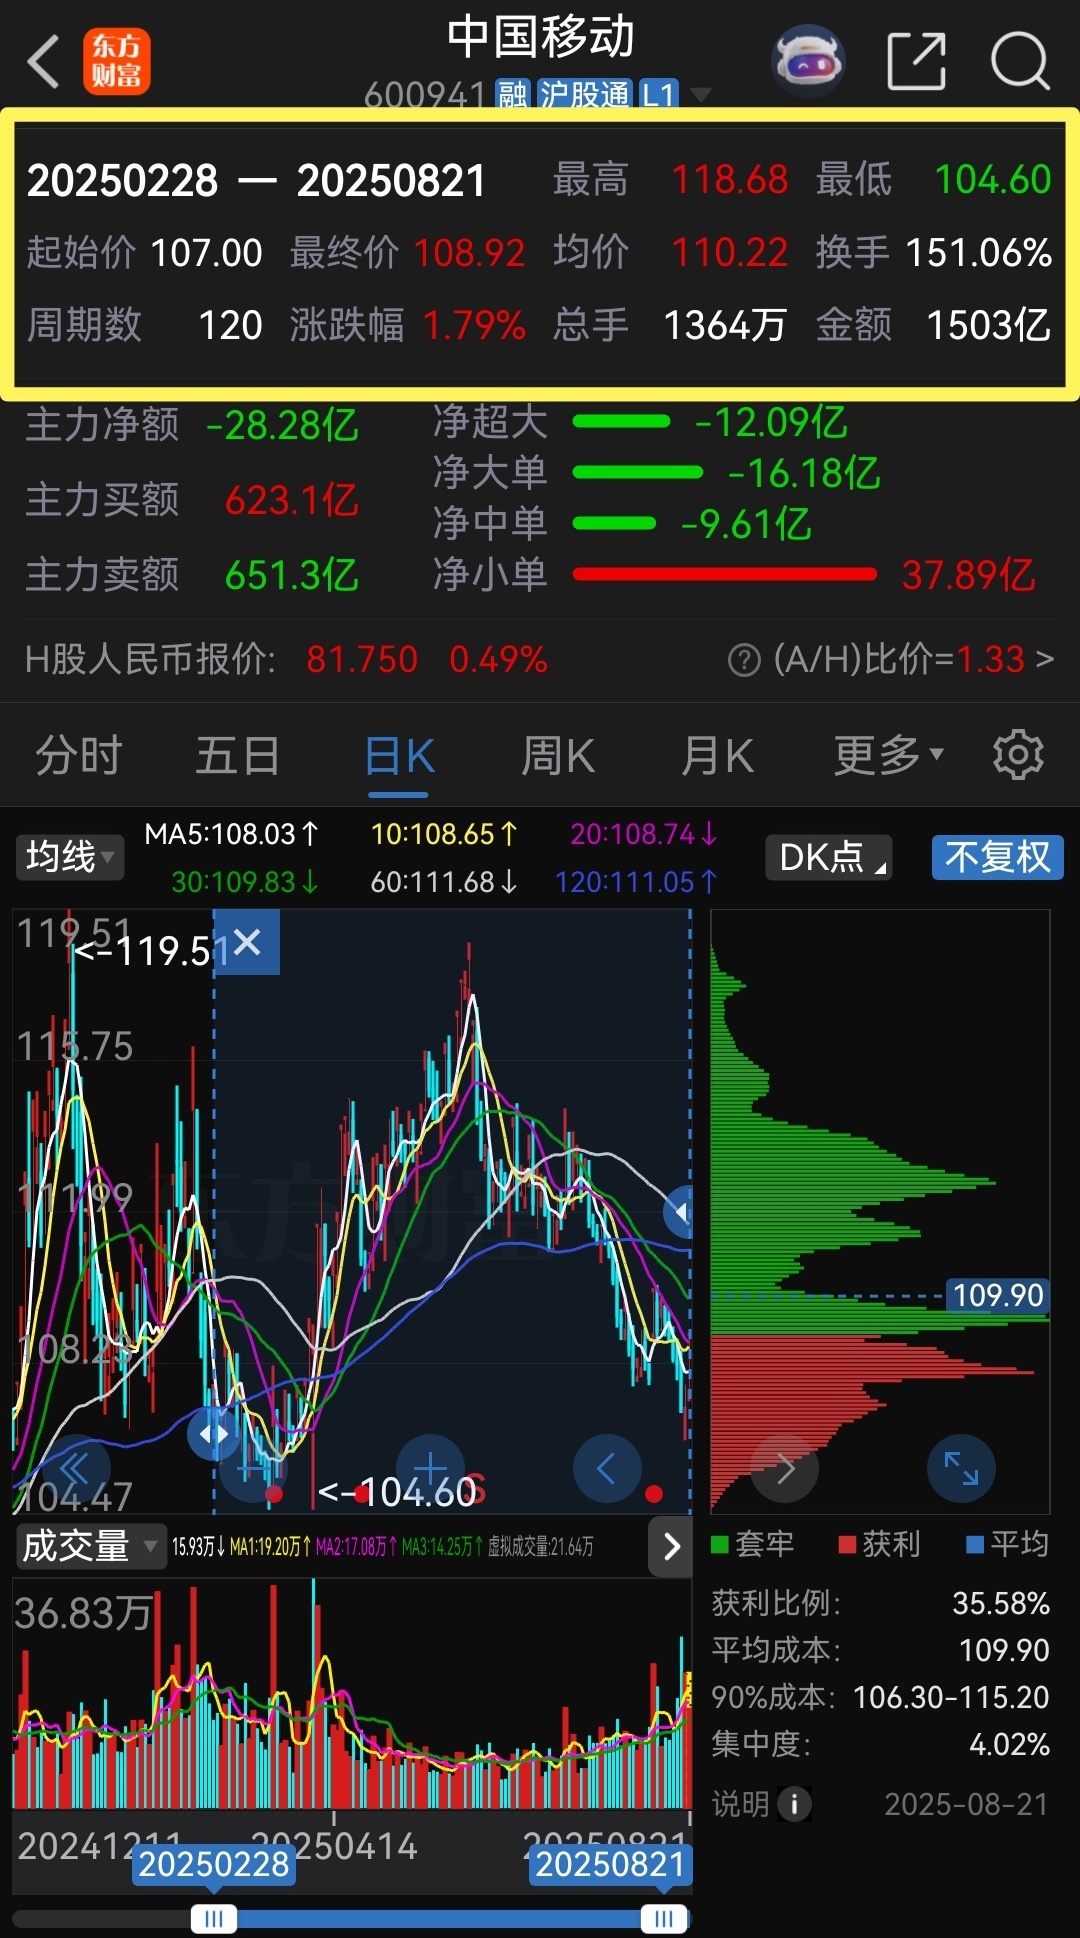
Task: Open A/H比价 detail arrow
Action: click(x=1045, y=659)
